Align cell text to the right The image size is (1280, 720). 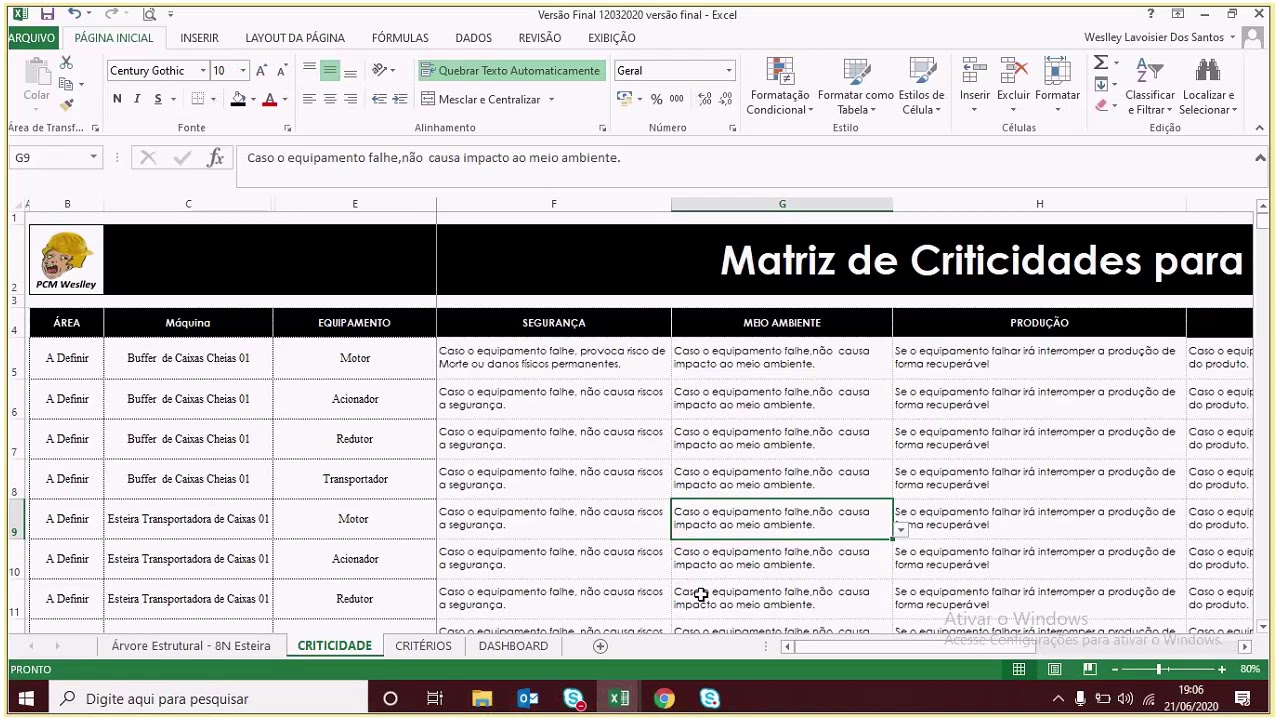[350, 99]
